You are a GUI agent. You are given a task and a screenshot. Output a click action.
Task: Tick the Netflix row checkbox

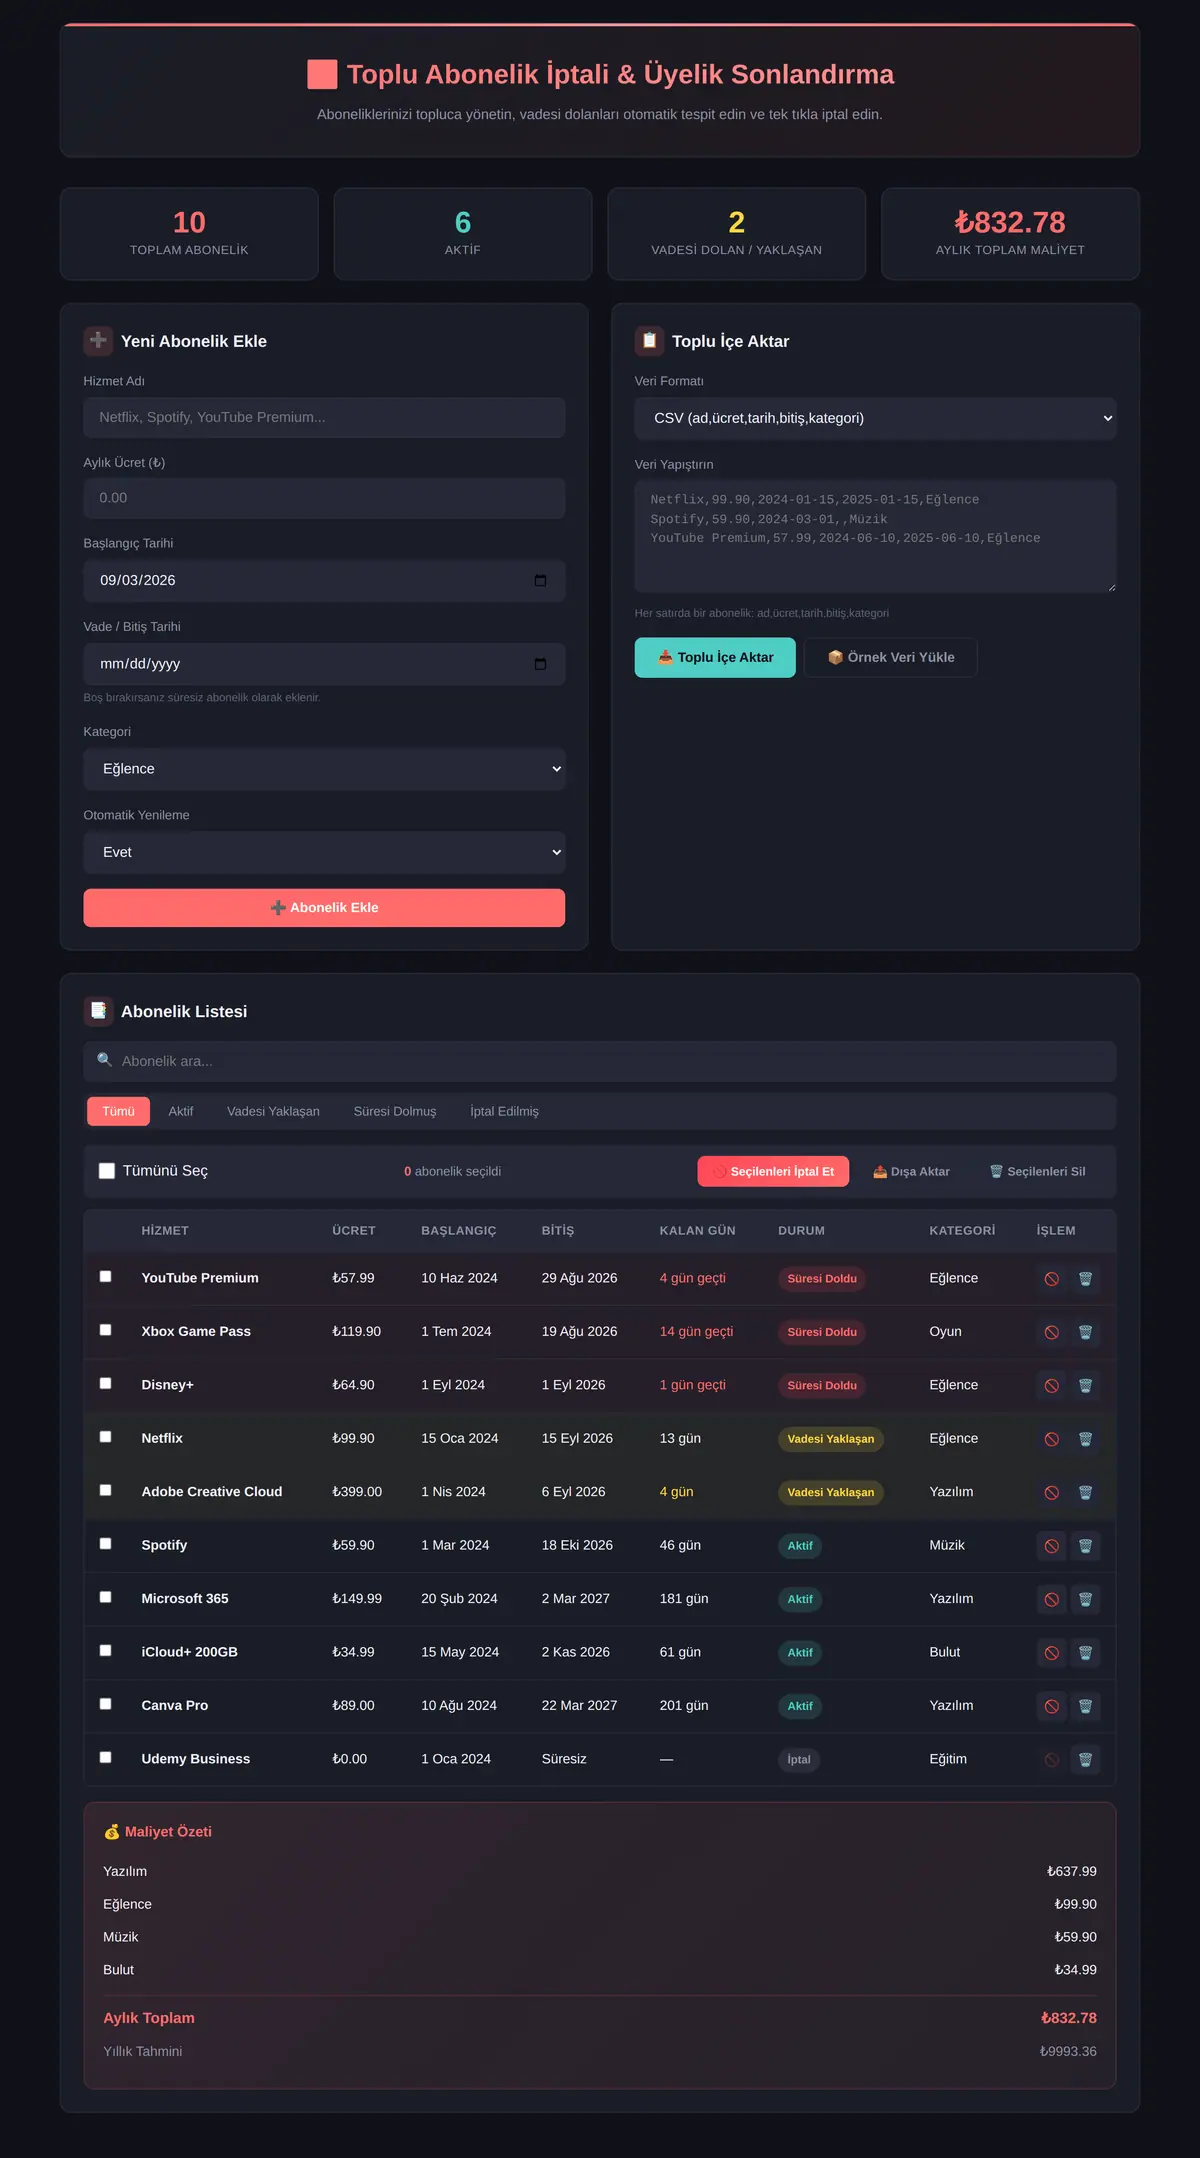coord(106,1437)
